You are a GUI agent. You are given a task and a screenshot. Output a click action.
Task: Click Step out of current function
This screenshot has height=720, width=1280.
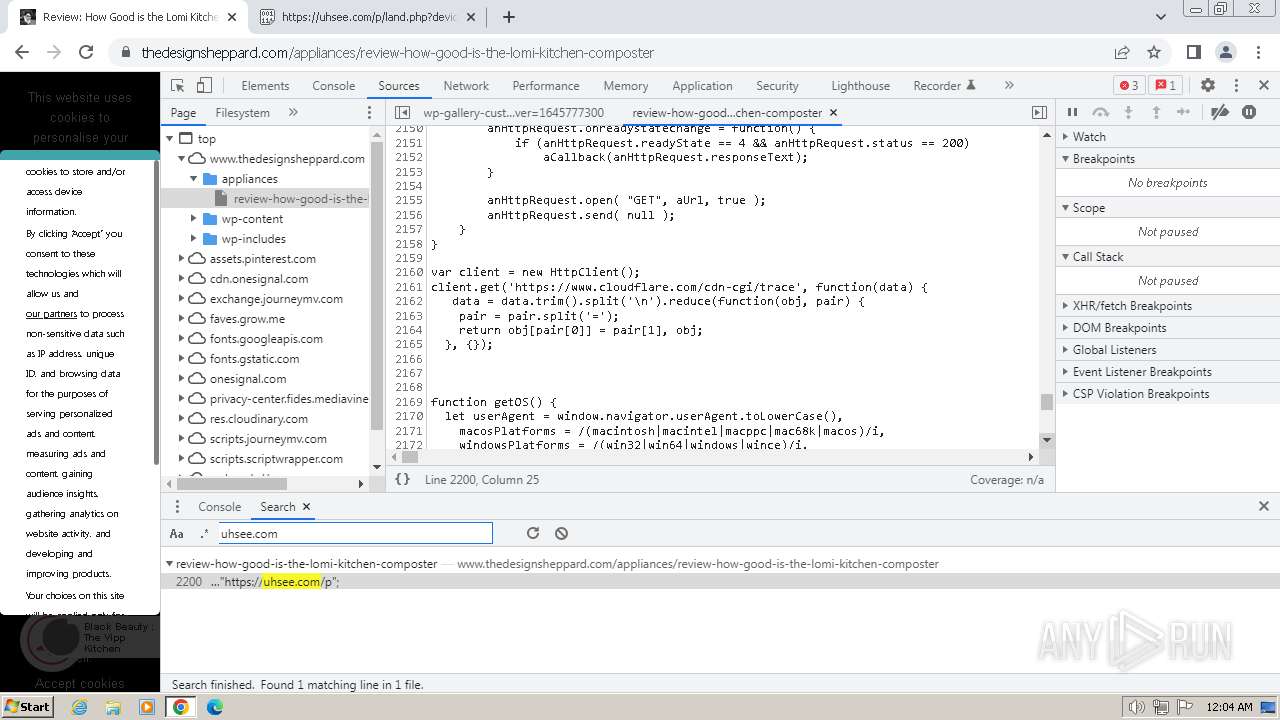click(x=1156, y=112)
